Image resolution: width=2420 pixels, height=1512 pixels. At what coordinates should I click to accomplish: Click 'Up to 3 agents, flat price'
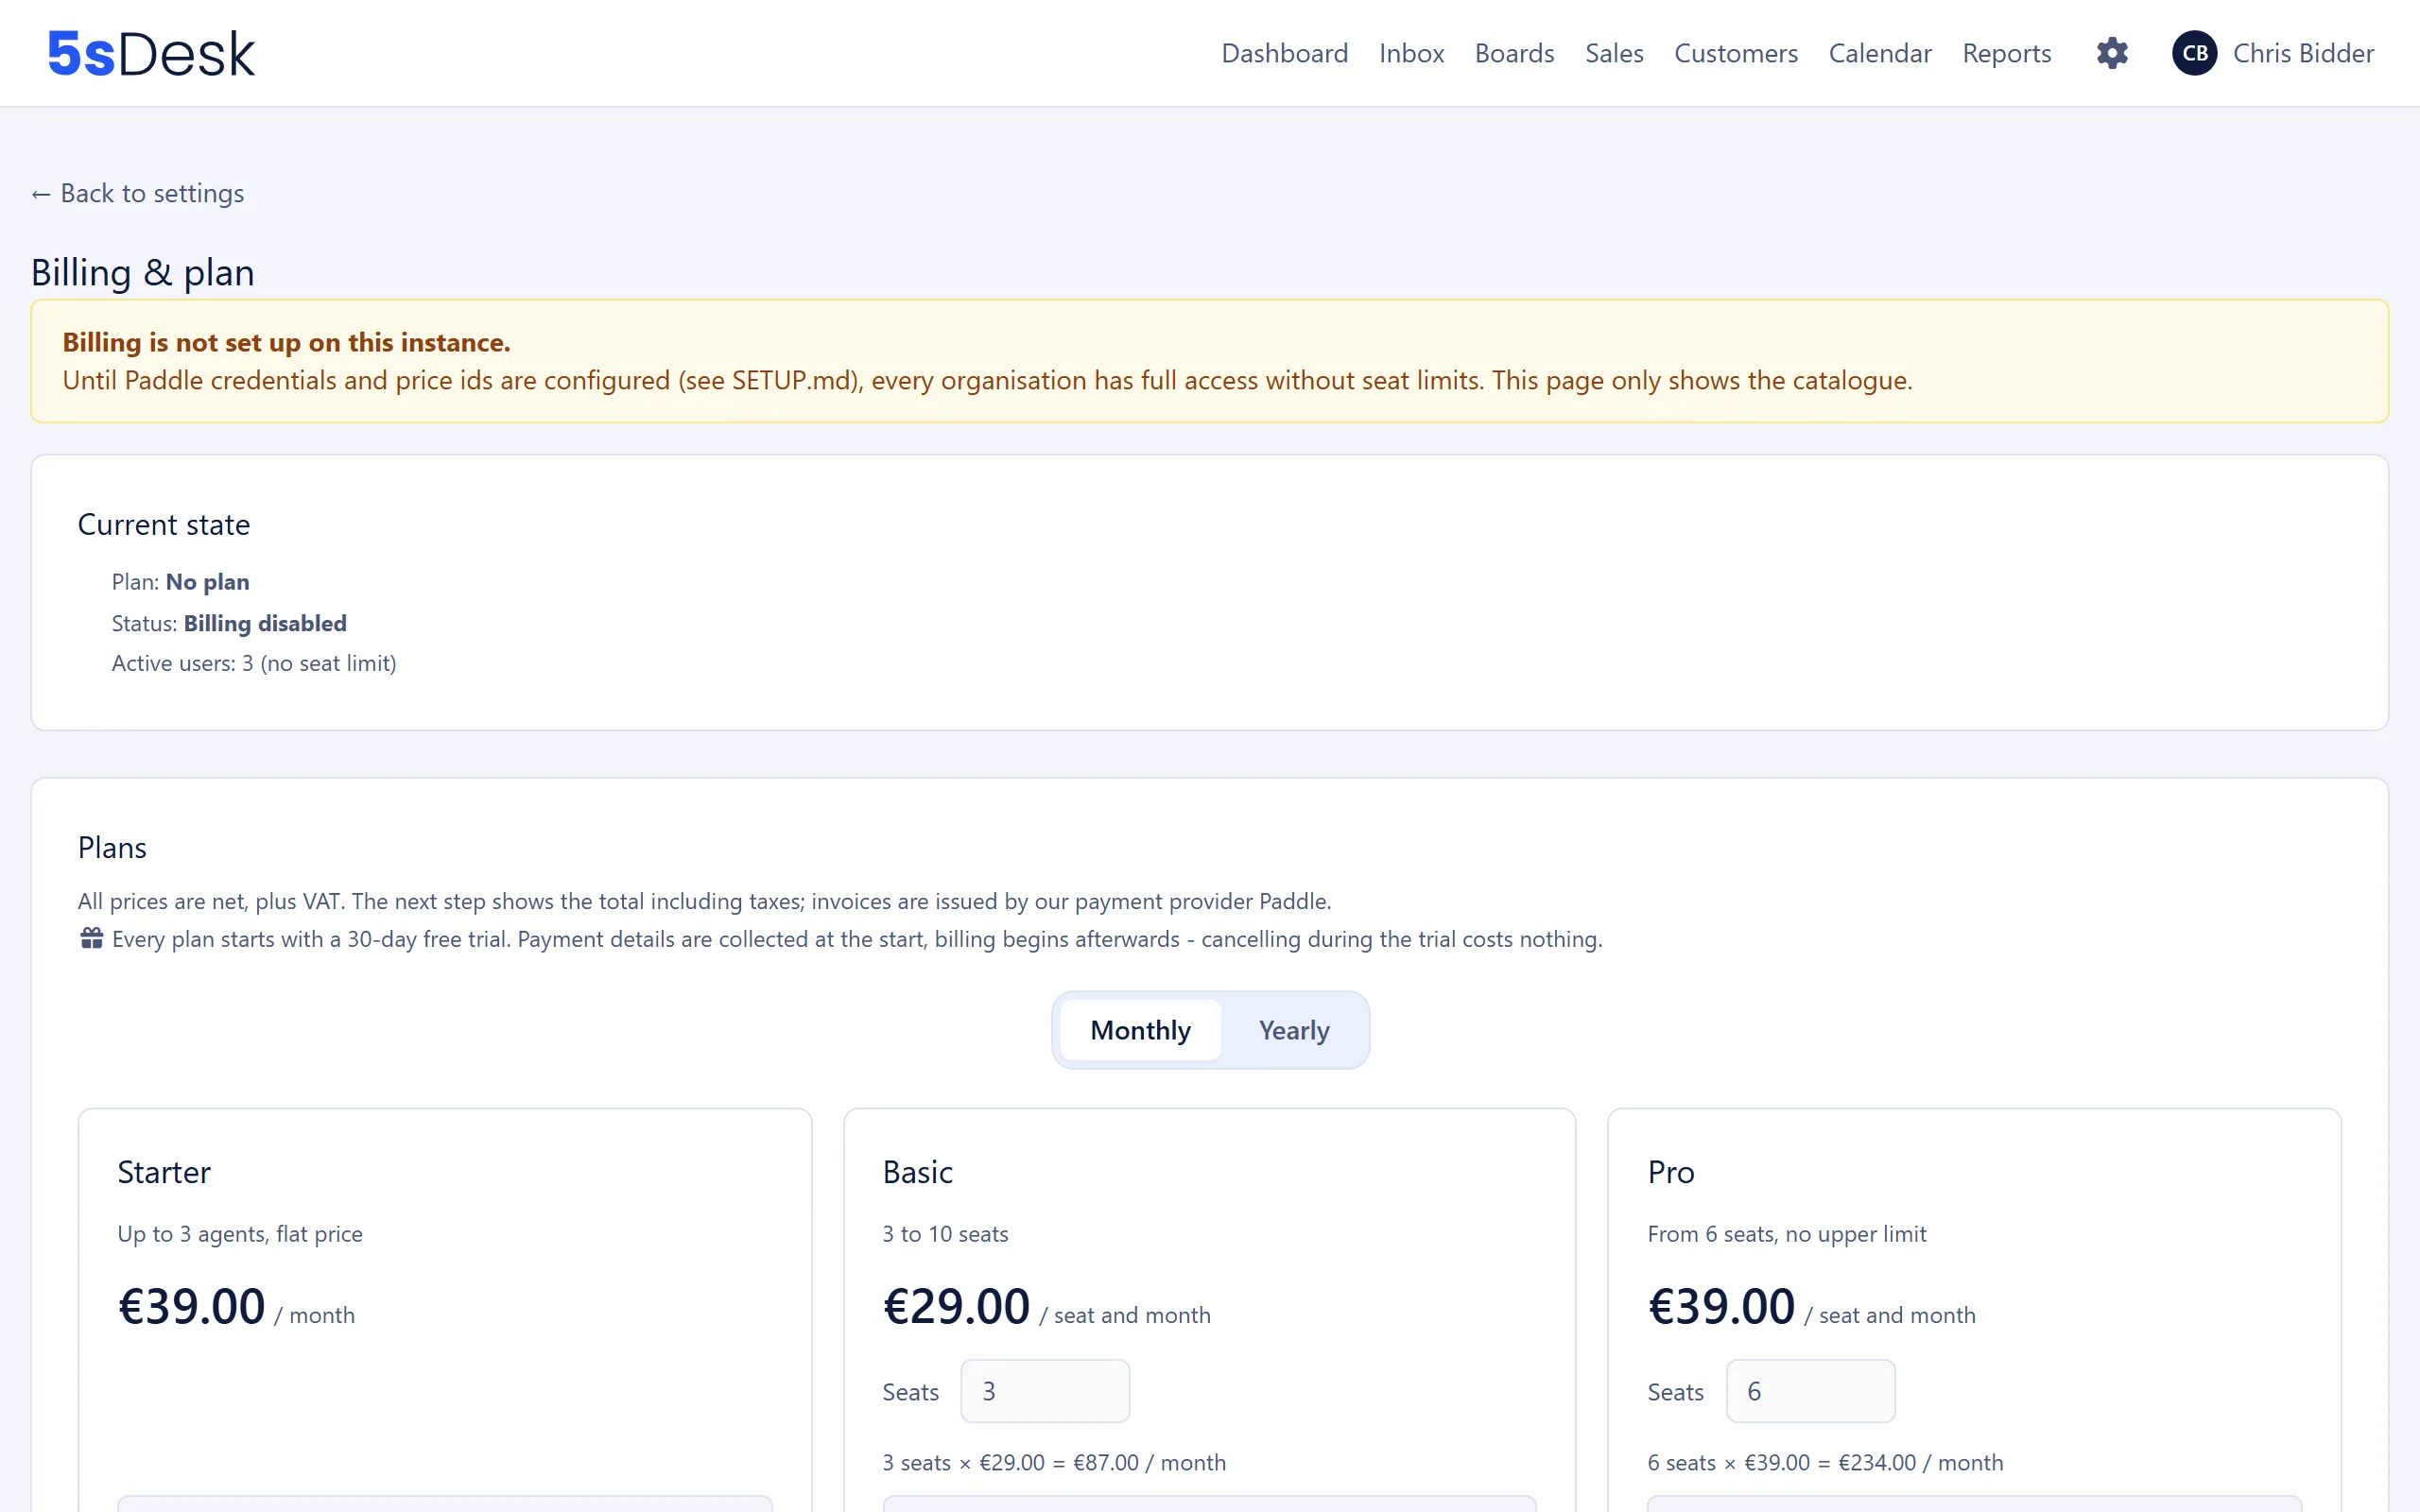(x=240, y=1234)
